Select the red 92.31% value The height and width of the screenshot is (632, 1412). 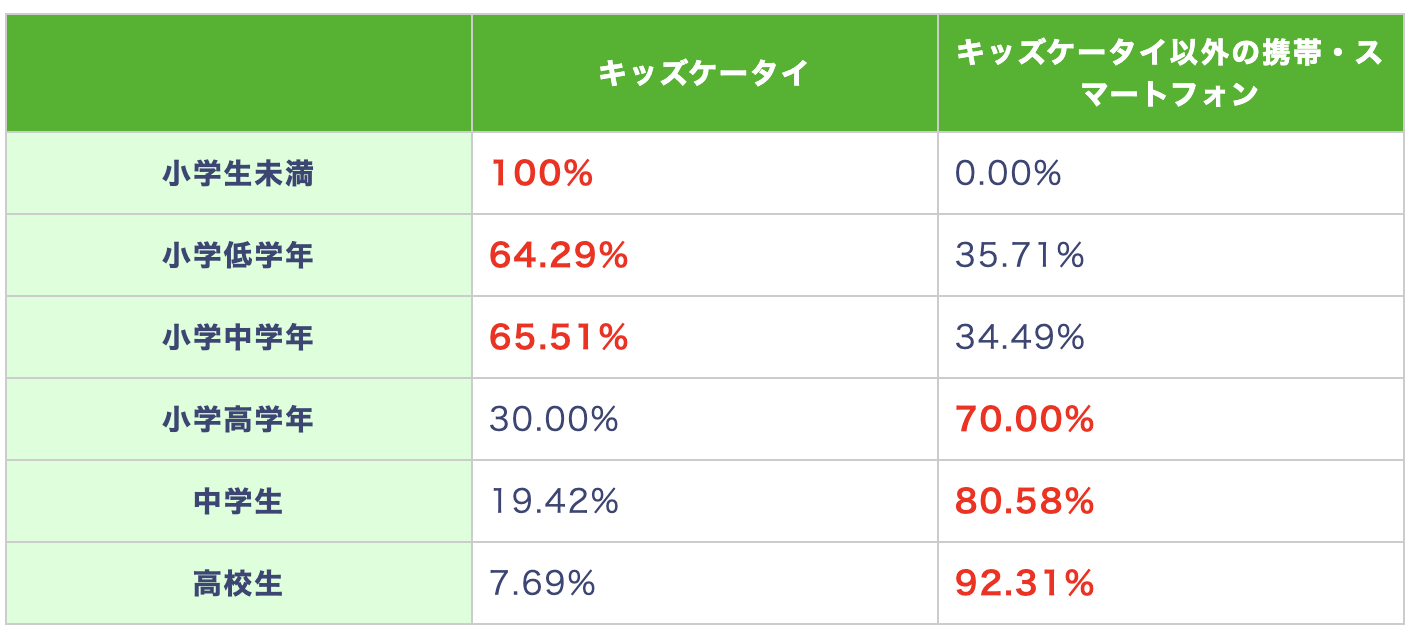(x=1025, y=584)
